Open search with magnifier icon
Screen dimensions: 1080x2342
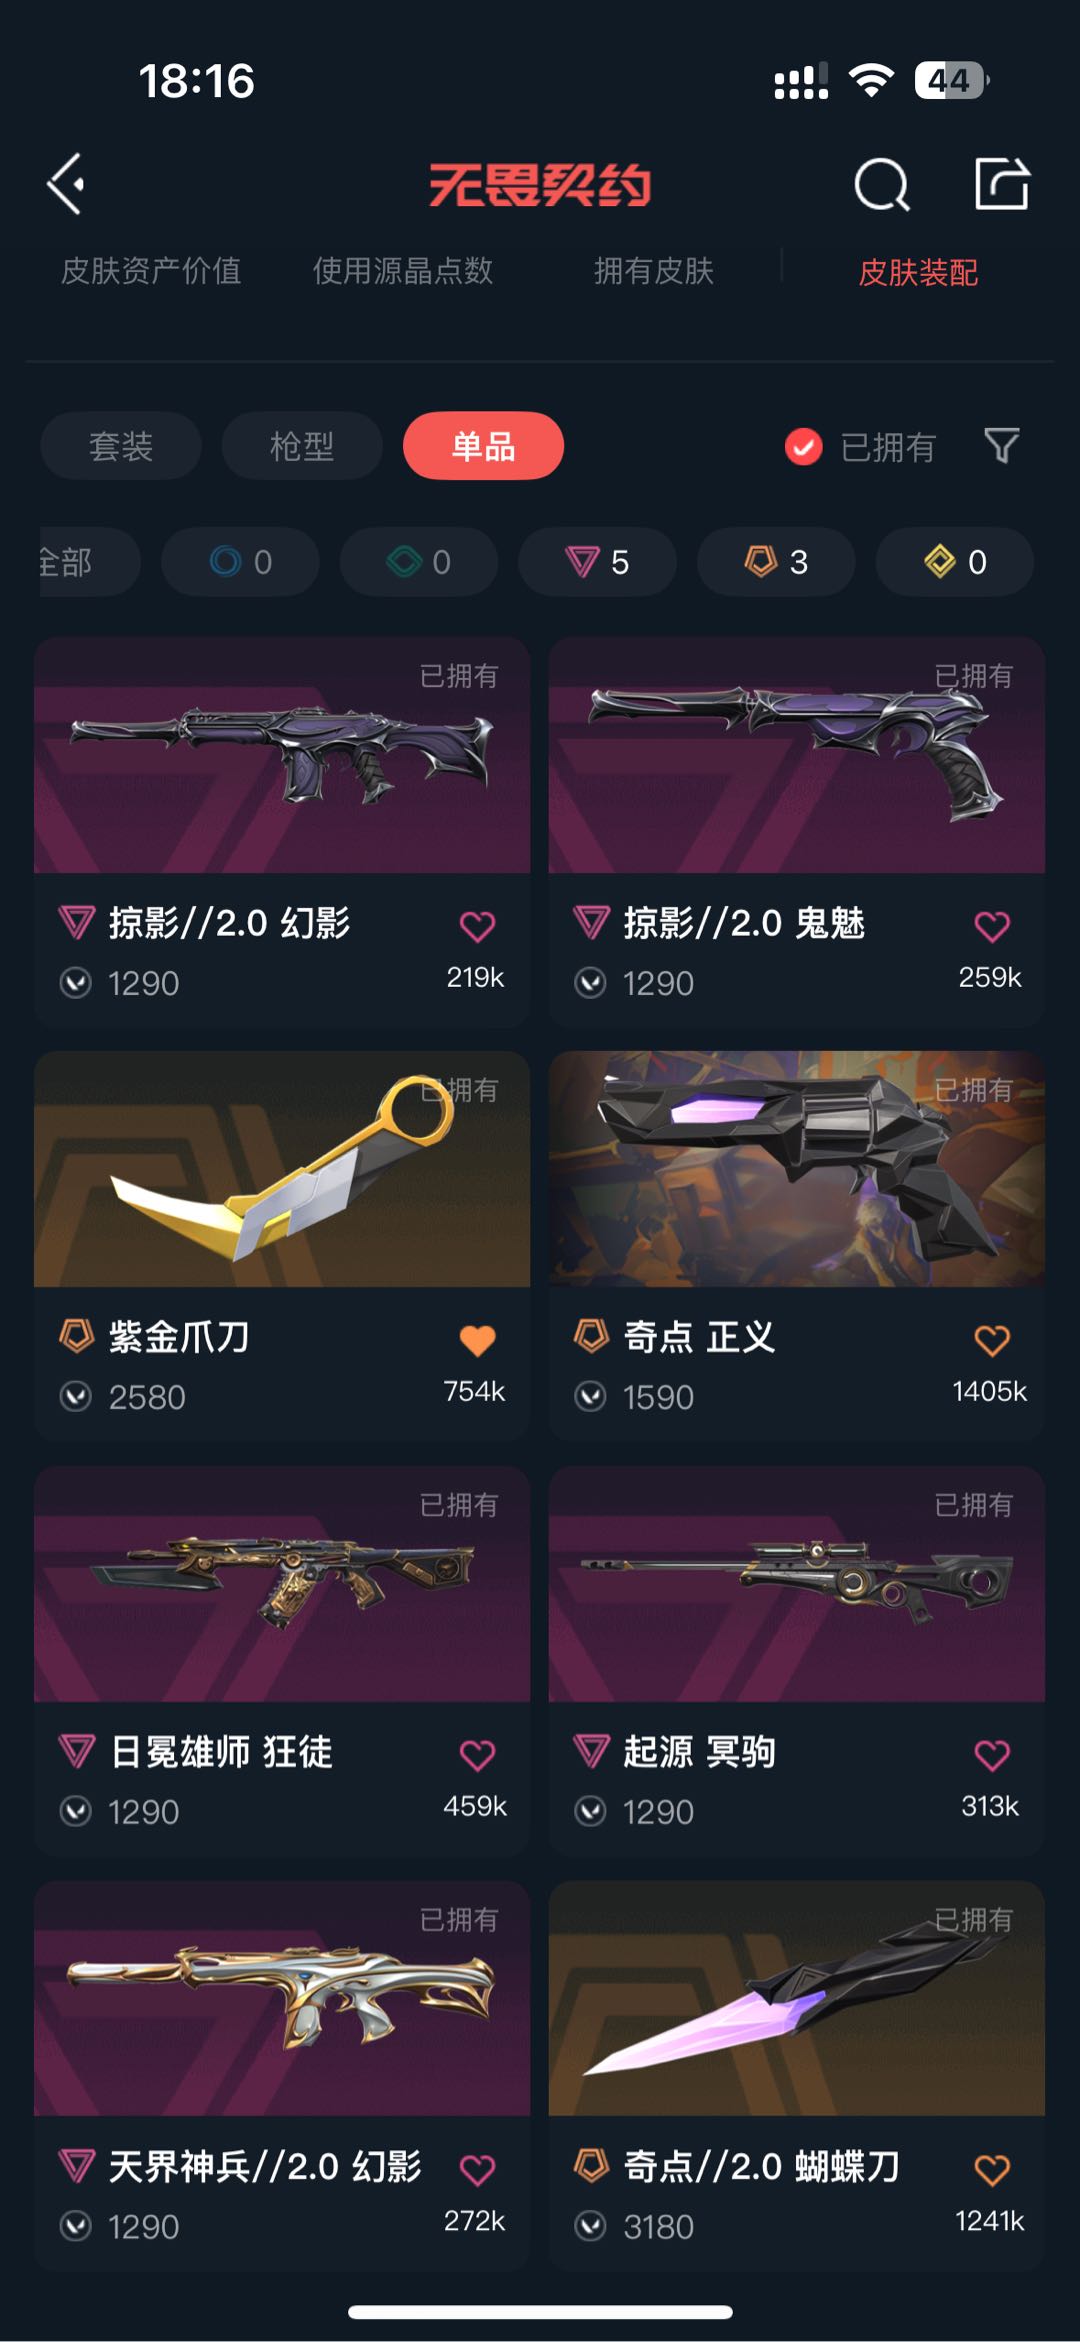[x=882, y=184]
